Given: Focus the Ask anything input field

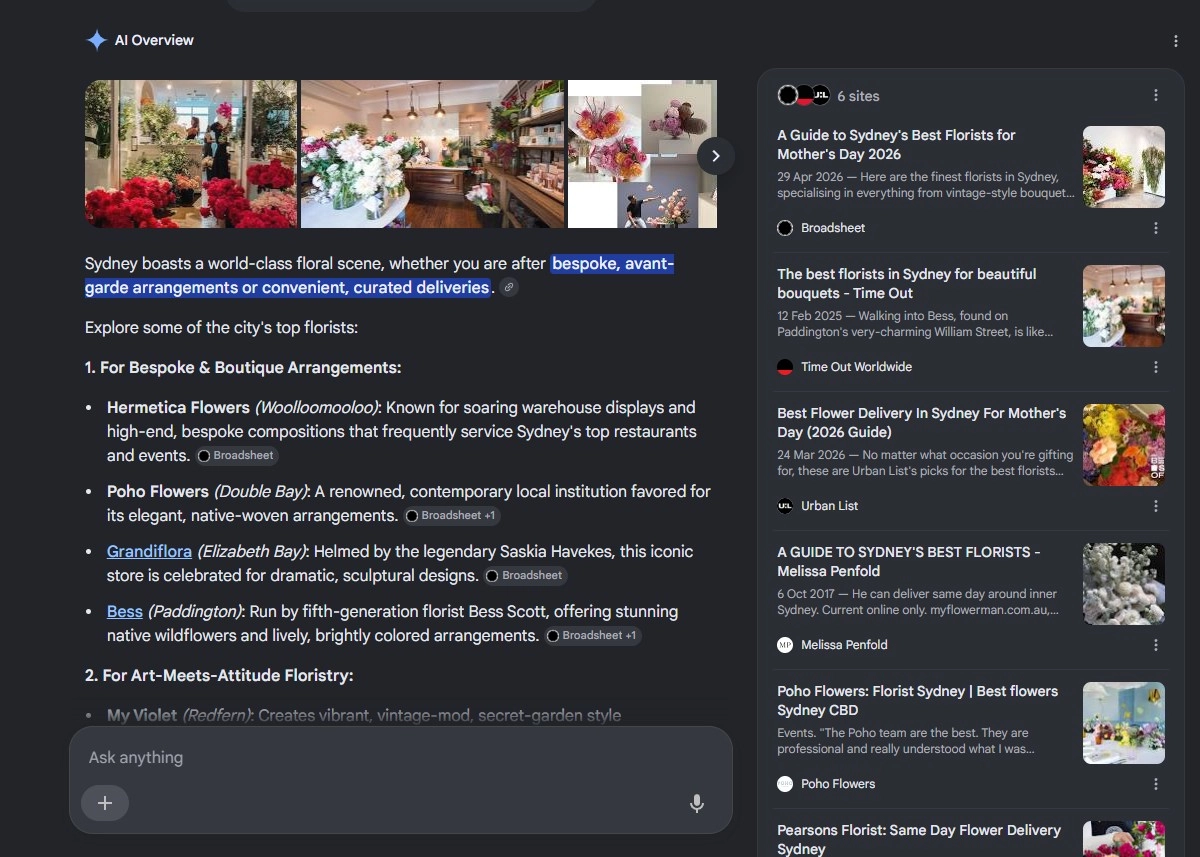Looking at the screenshot, I should click(x=400, y=757).
